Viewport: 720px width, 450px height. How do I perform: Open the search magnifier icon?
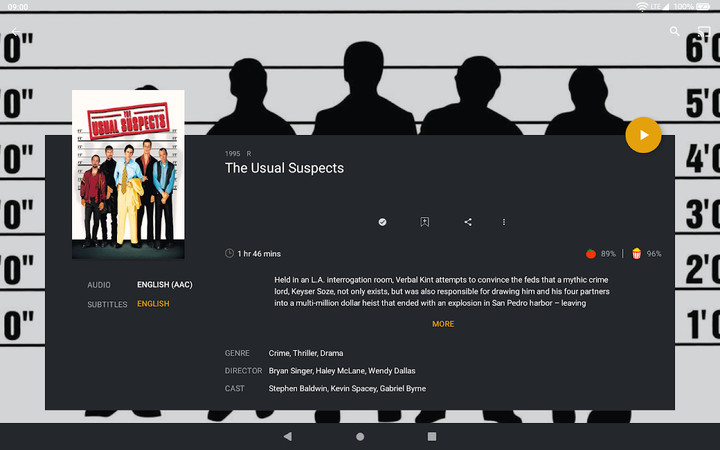click(x=674, y=31)
